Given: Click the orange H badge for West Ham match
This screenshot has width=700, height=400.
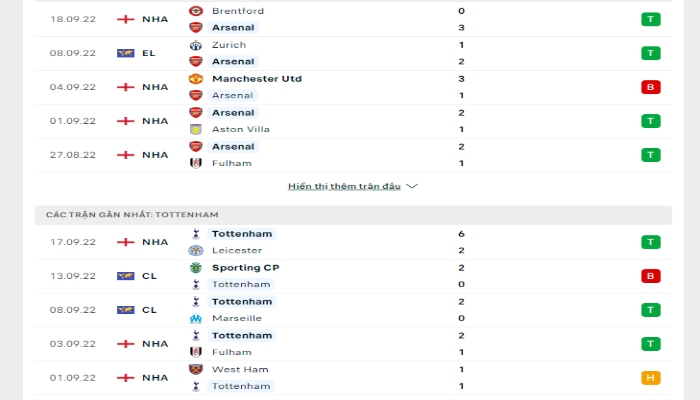Looking at the screenshot, I should pos(650,378).
